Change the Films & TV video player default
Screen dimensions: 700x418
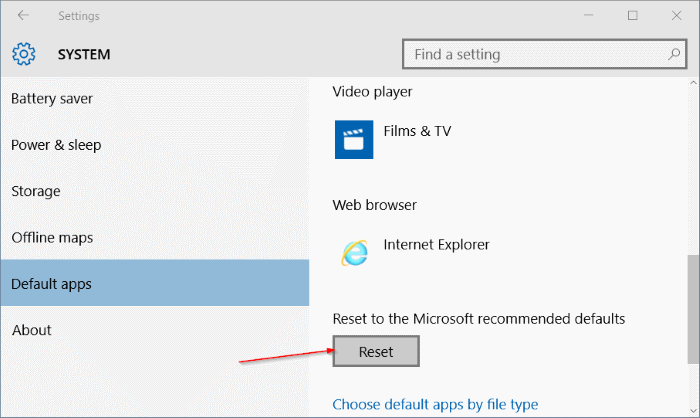coord(417,131)
